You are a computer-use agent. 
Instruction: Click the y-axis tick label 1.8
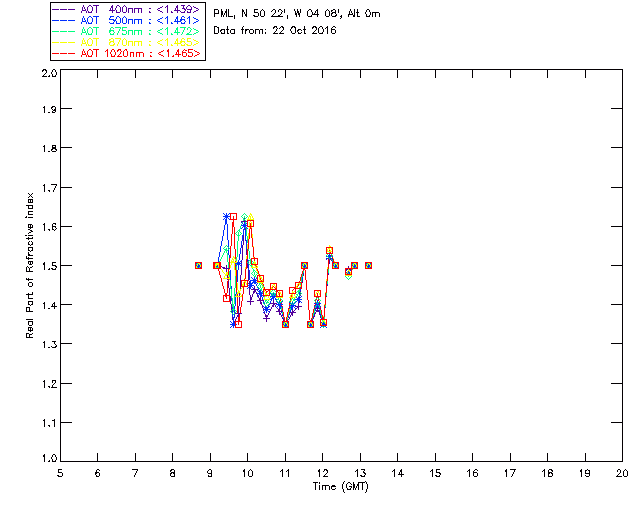(x=49, y=148)
